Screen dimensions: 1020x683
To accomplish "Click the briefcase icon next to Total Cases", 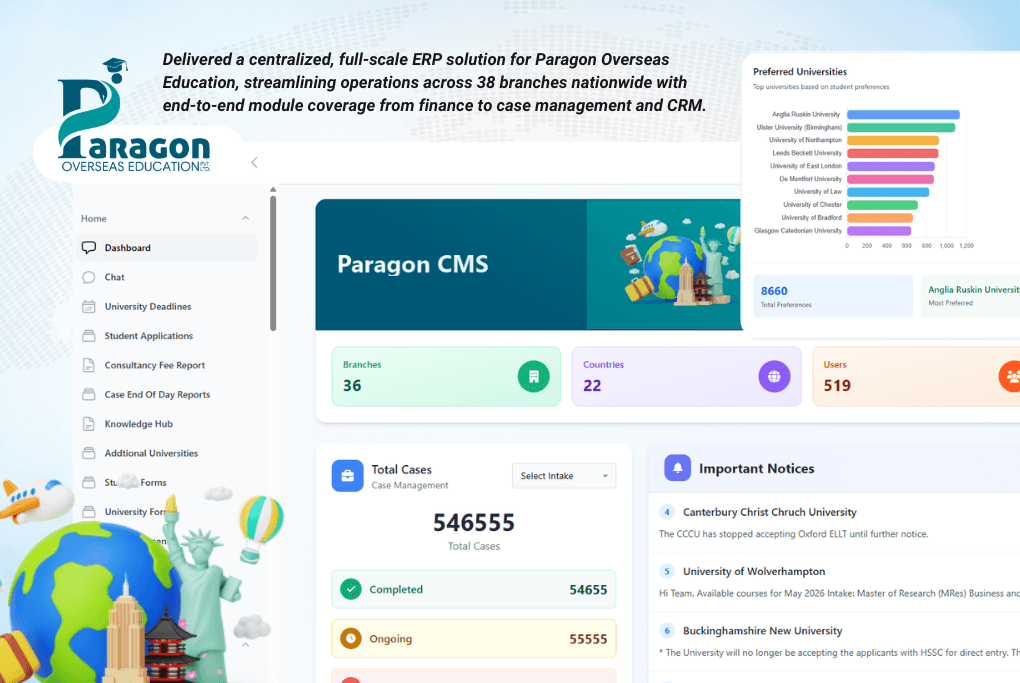I will click(347, 476).
